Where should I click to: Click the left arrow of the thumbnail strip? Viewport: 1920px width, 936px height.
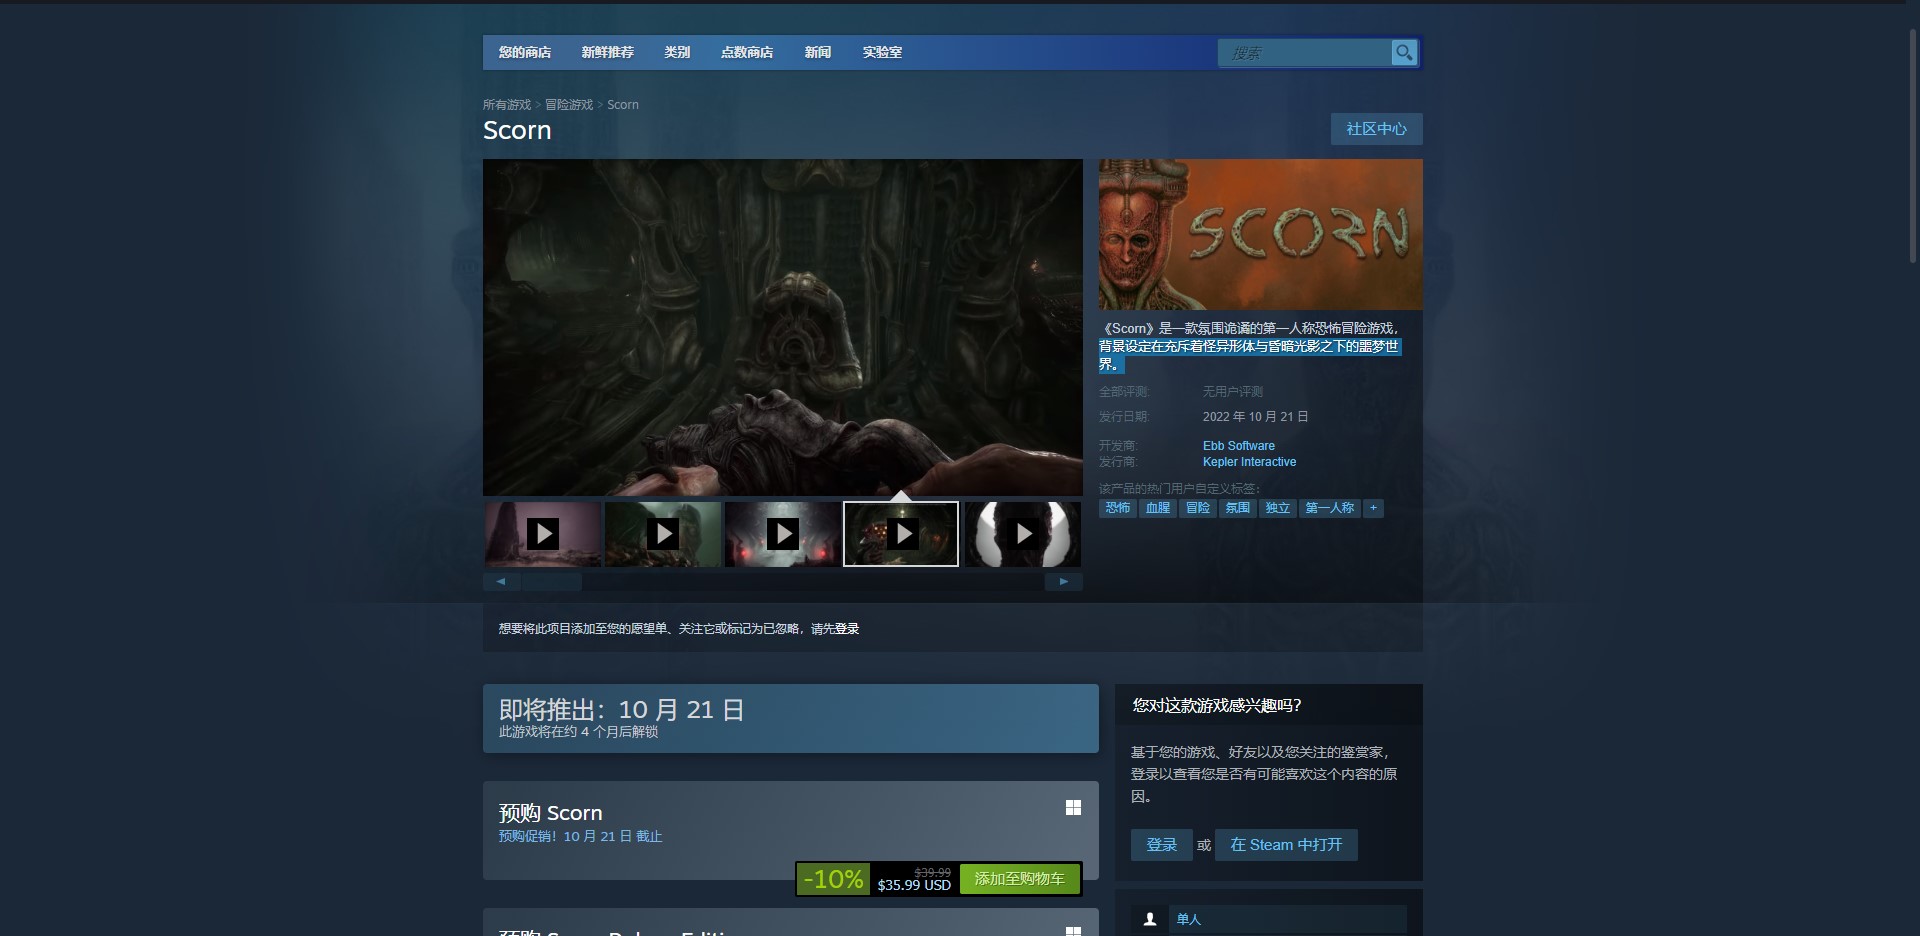[x=501, y=581]
